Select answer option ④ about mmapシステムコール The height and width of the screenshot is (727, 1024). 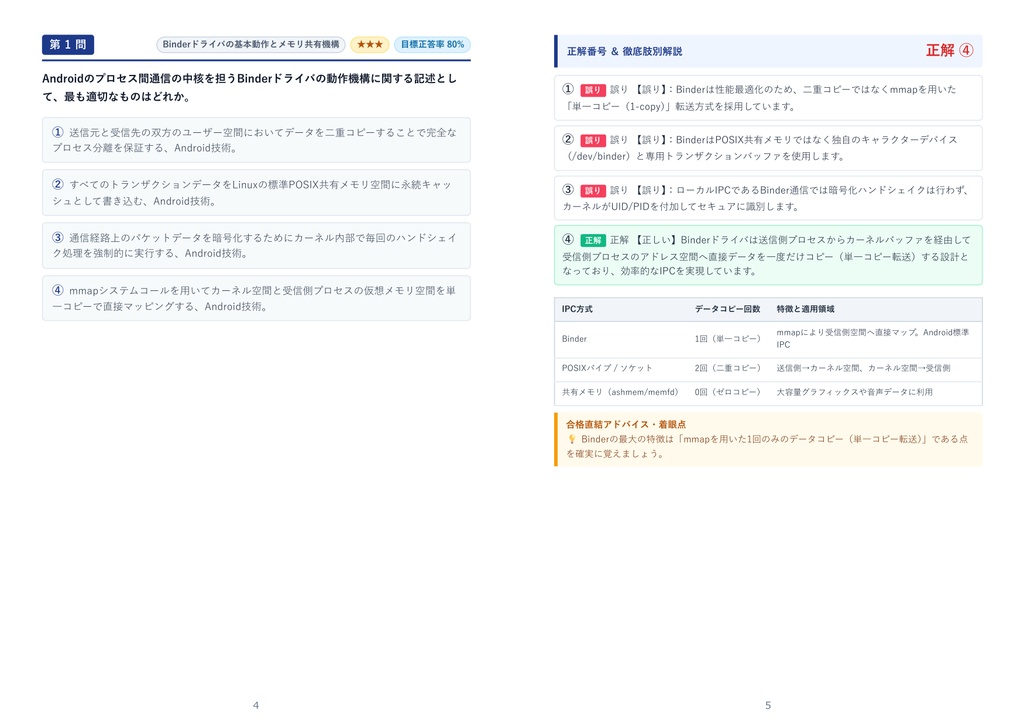[256, 299]
